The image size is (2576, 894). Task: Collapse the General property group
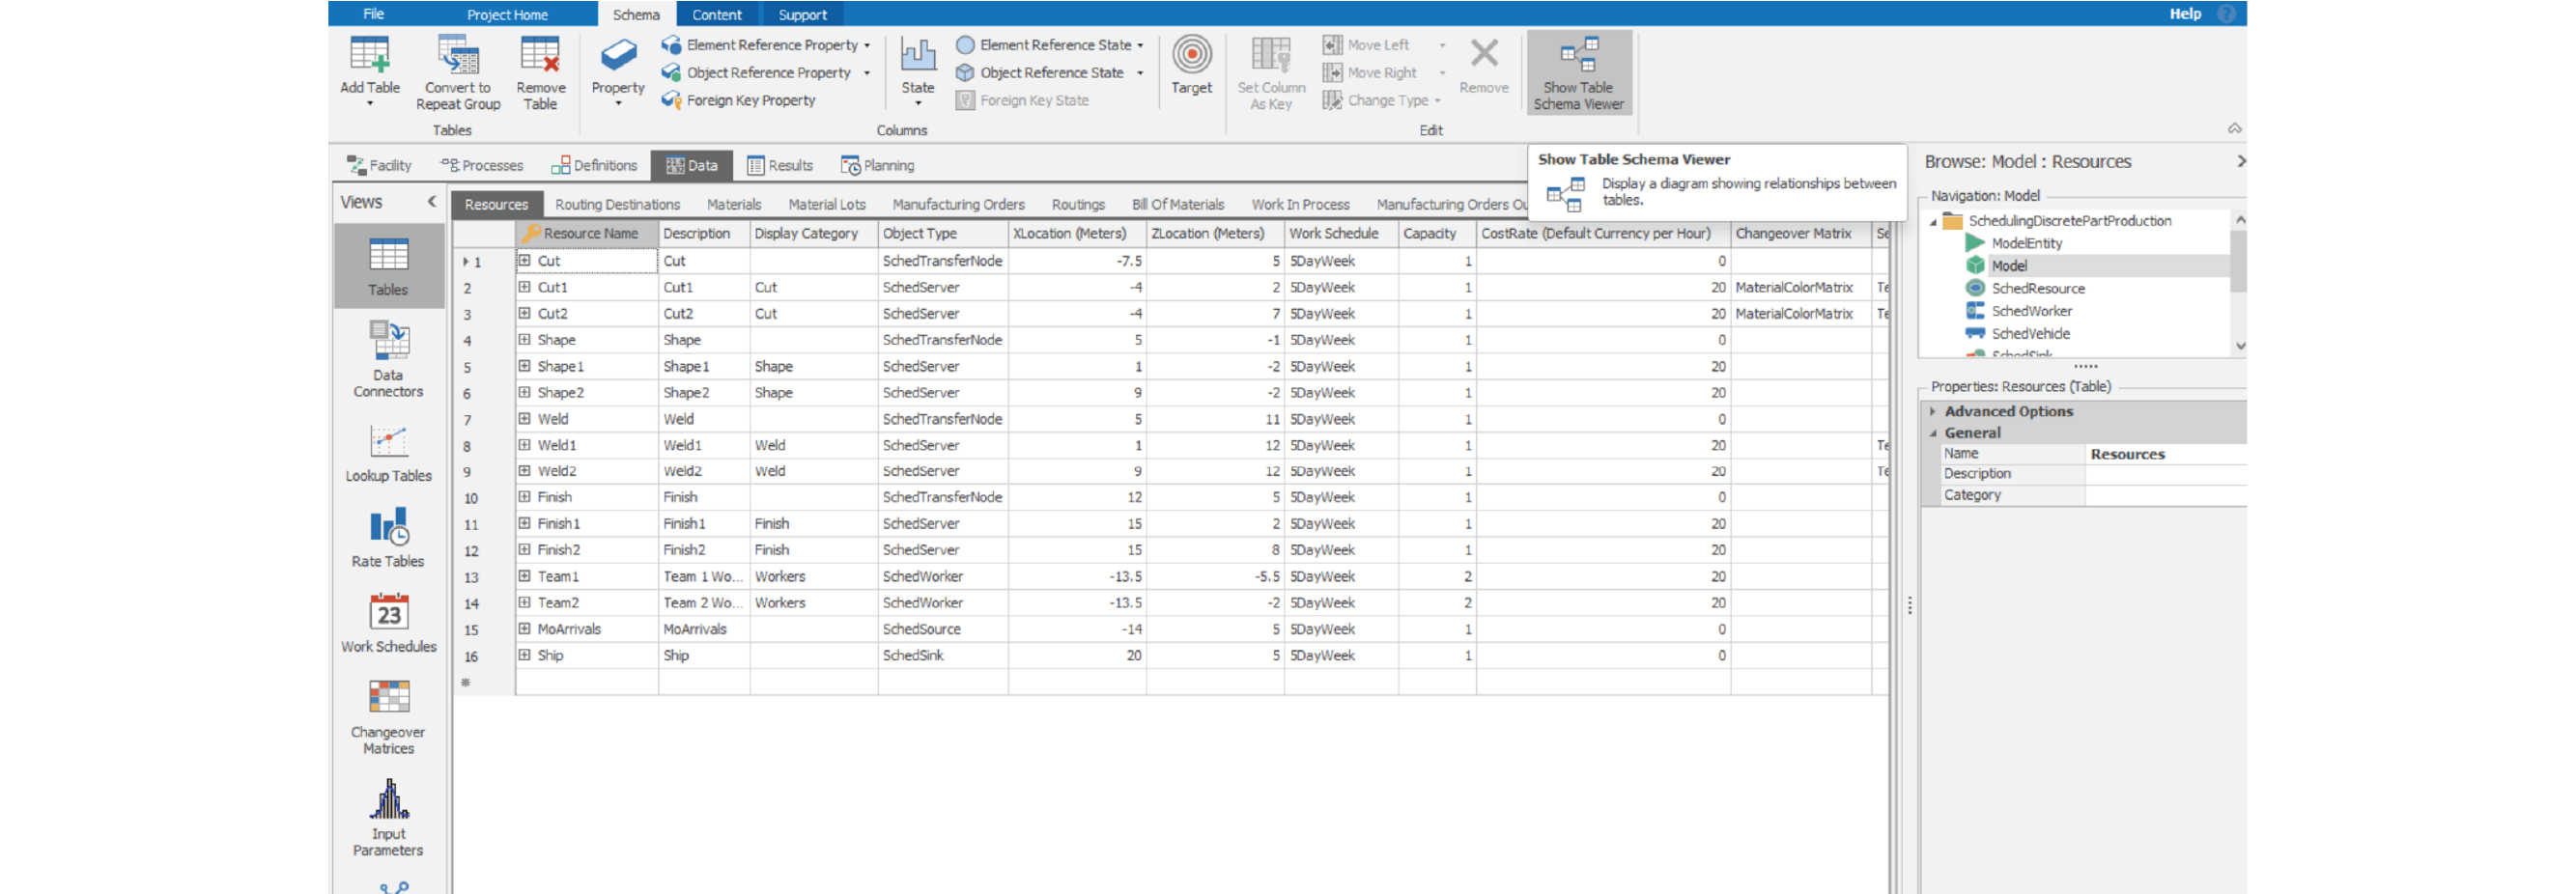[1933, 433]
